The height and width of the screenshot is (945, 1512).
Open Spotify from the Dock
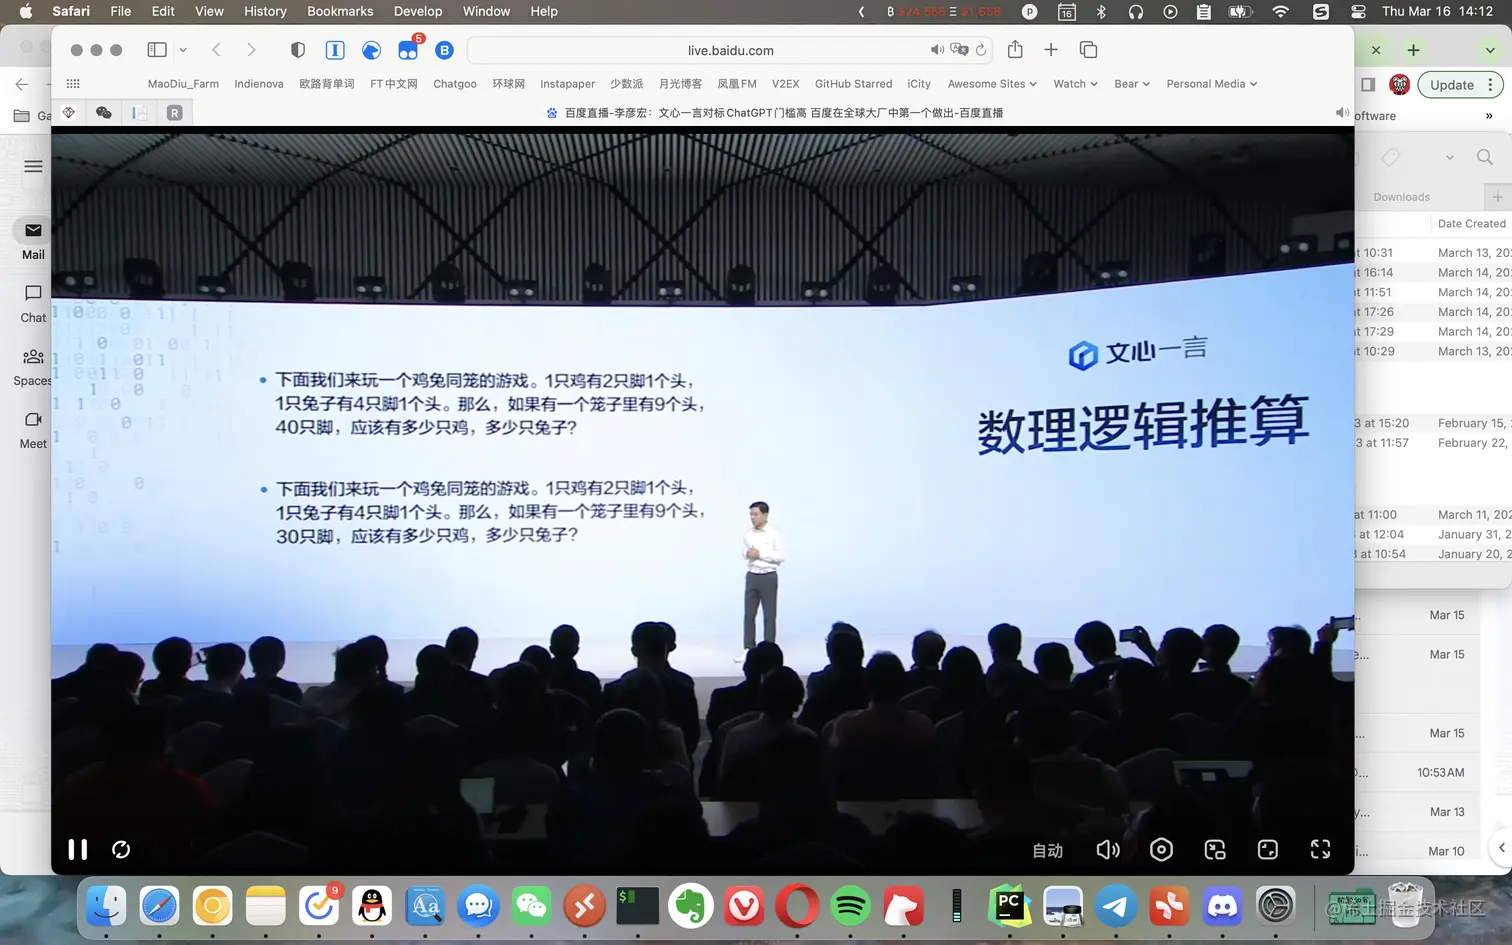tap(850, 906)
